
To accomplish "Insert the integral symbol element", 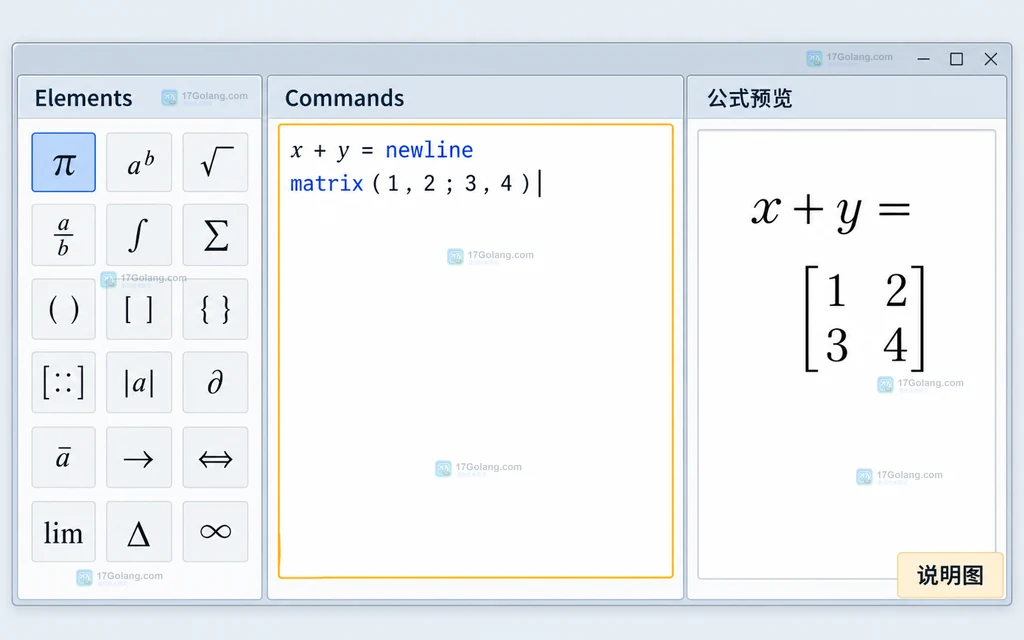I will (x=139, y=235).
